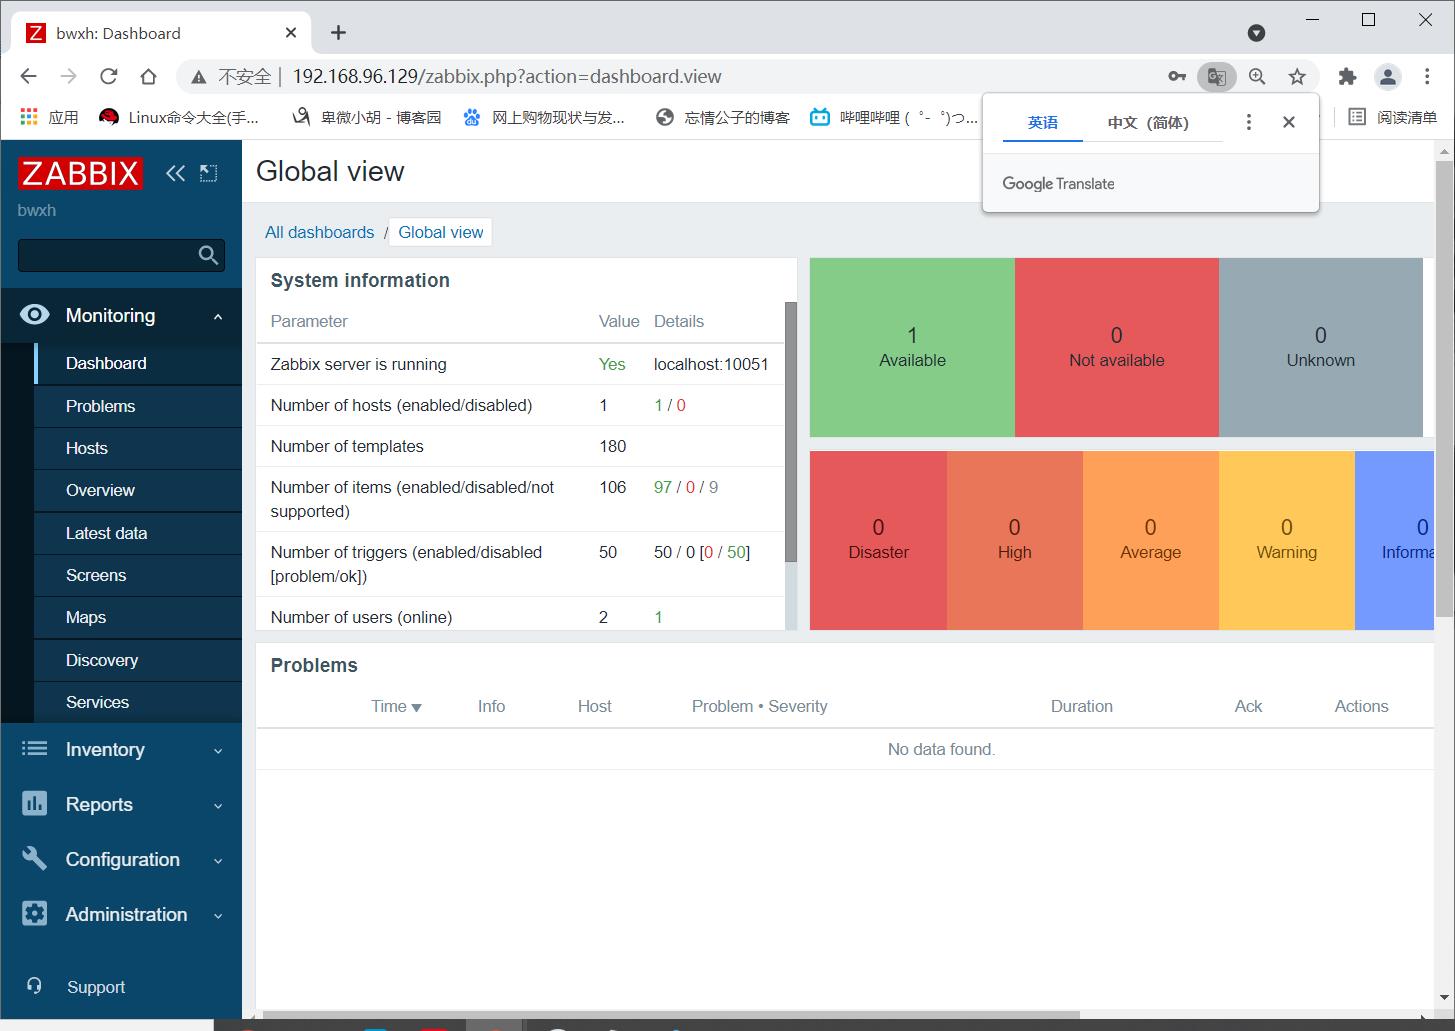Click the search magnifier in the sidebar

[x=208, y=255]
